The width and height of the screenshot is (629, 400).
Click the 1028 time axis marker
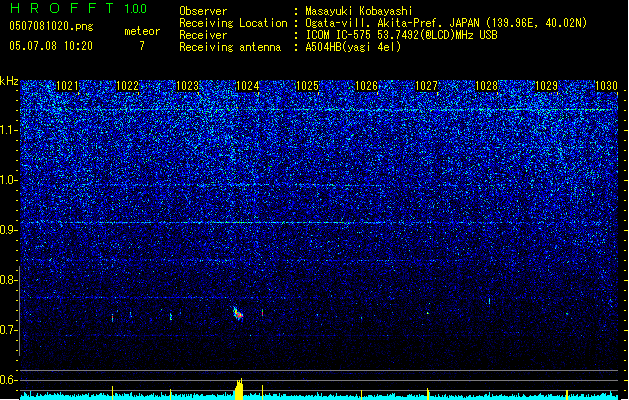pos(486,86)
